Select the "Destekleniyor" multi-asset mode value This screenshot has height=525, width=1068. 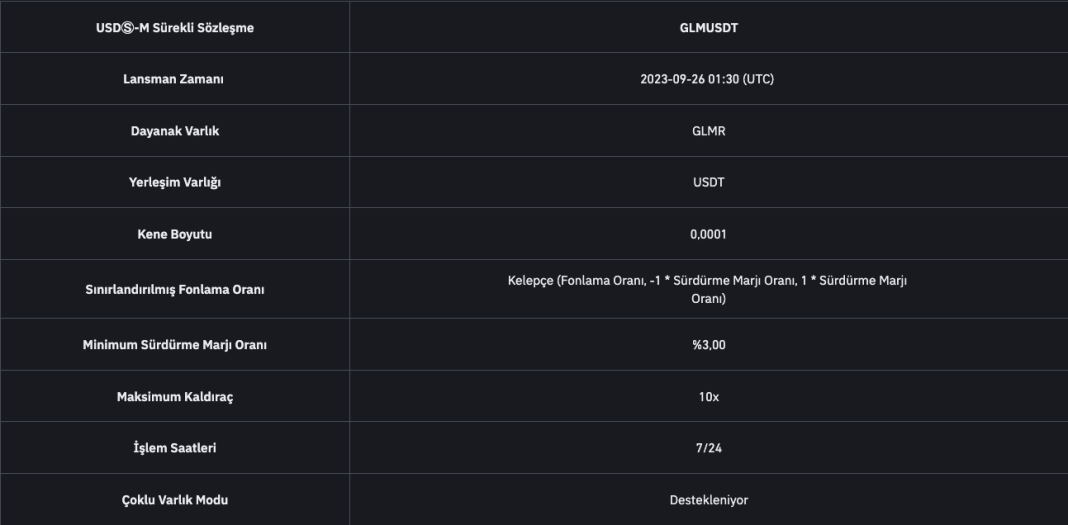(x=708, y=500)
